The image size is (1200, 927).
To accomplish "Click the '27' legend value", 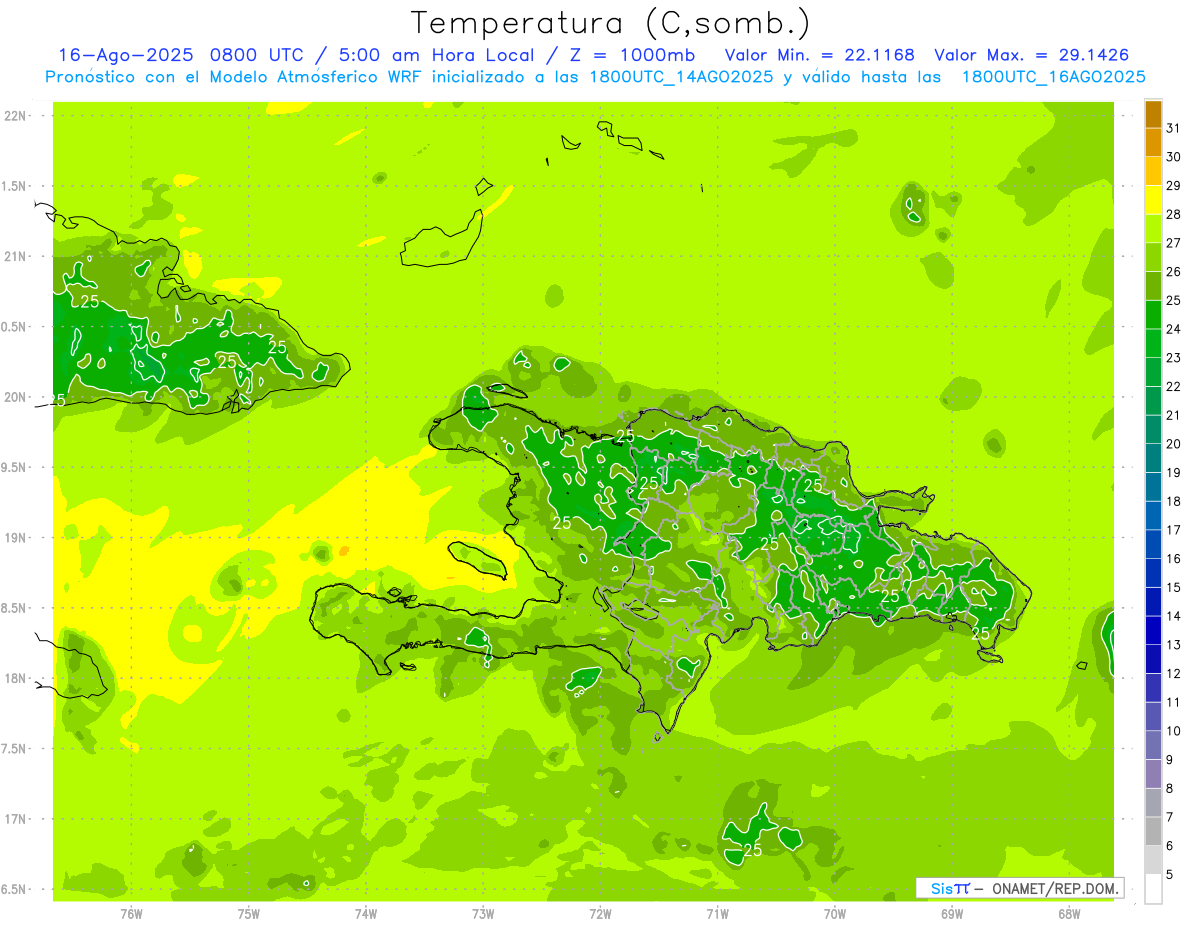I will 1173,243.
